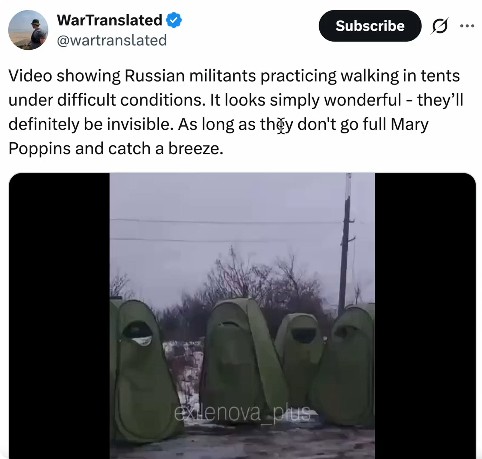
Task: Play the embedded tent video
Action: click(x=242, y=316)
